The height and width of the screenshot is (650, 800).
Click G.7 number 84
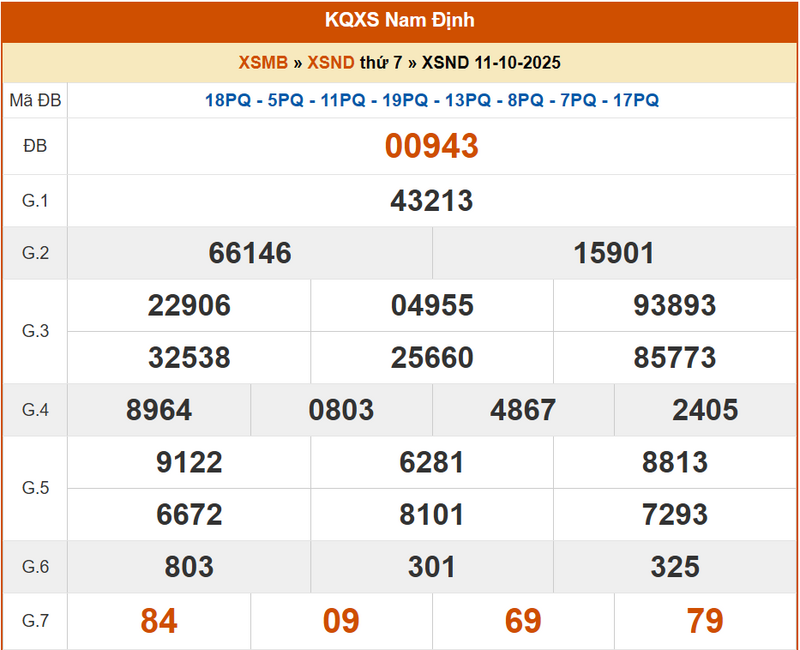(159, 621)
